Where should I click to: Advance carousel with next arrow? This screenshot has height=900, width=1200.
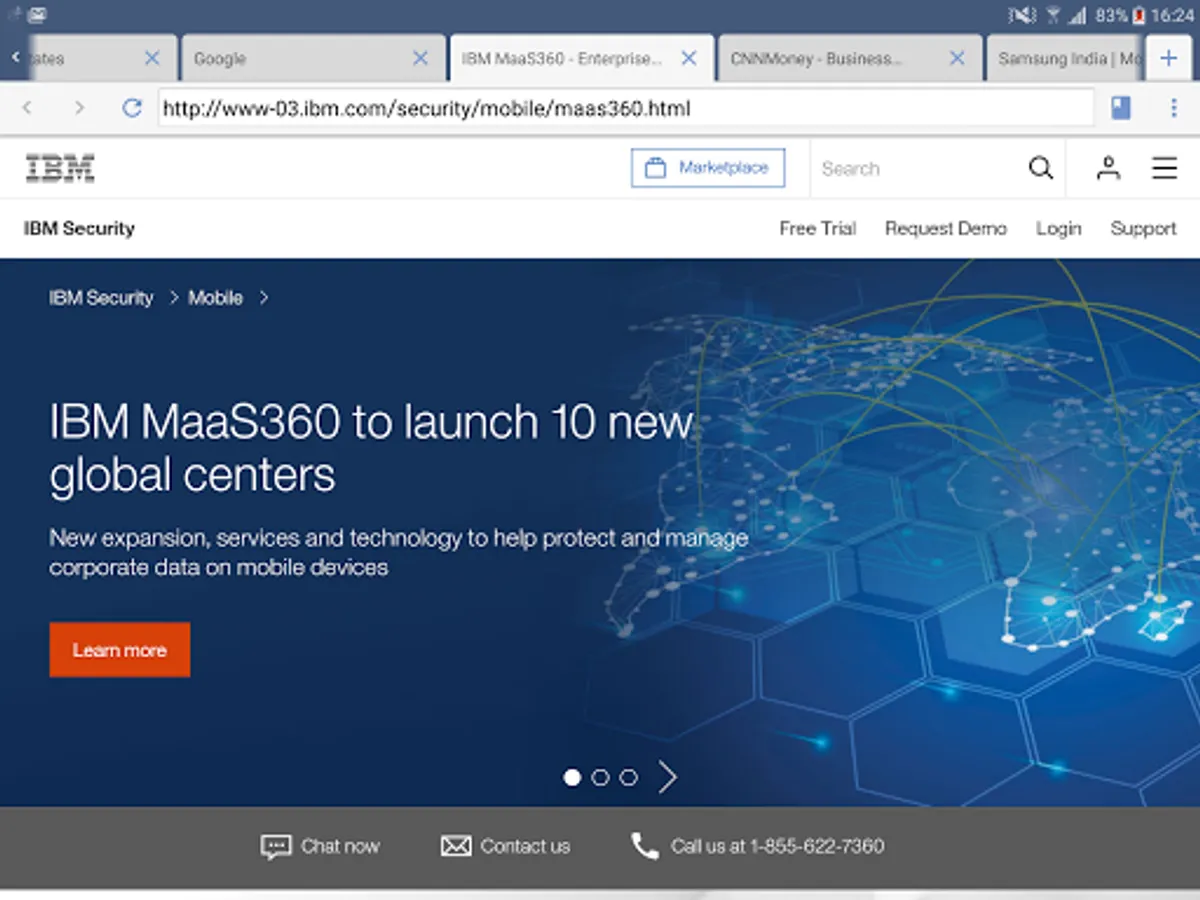(x=667, y=777)
